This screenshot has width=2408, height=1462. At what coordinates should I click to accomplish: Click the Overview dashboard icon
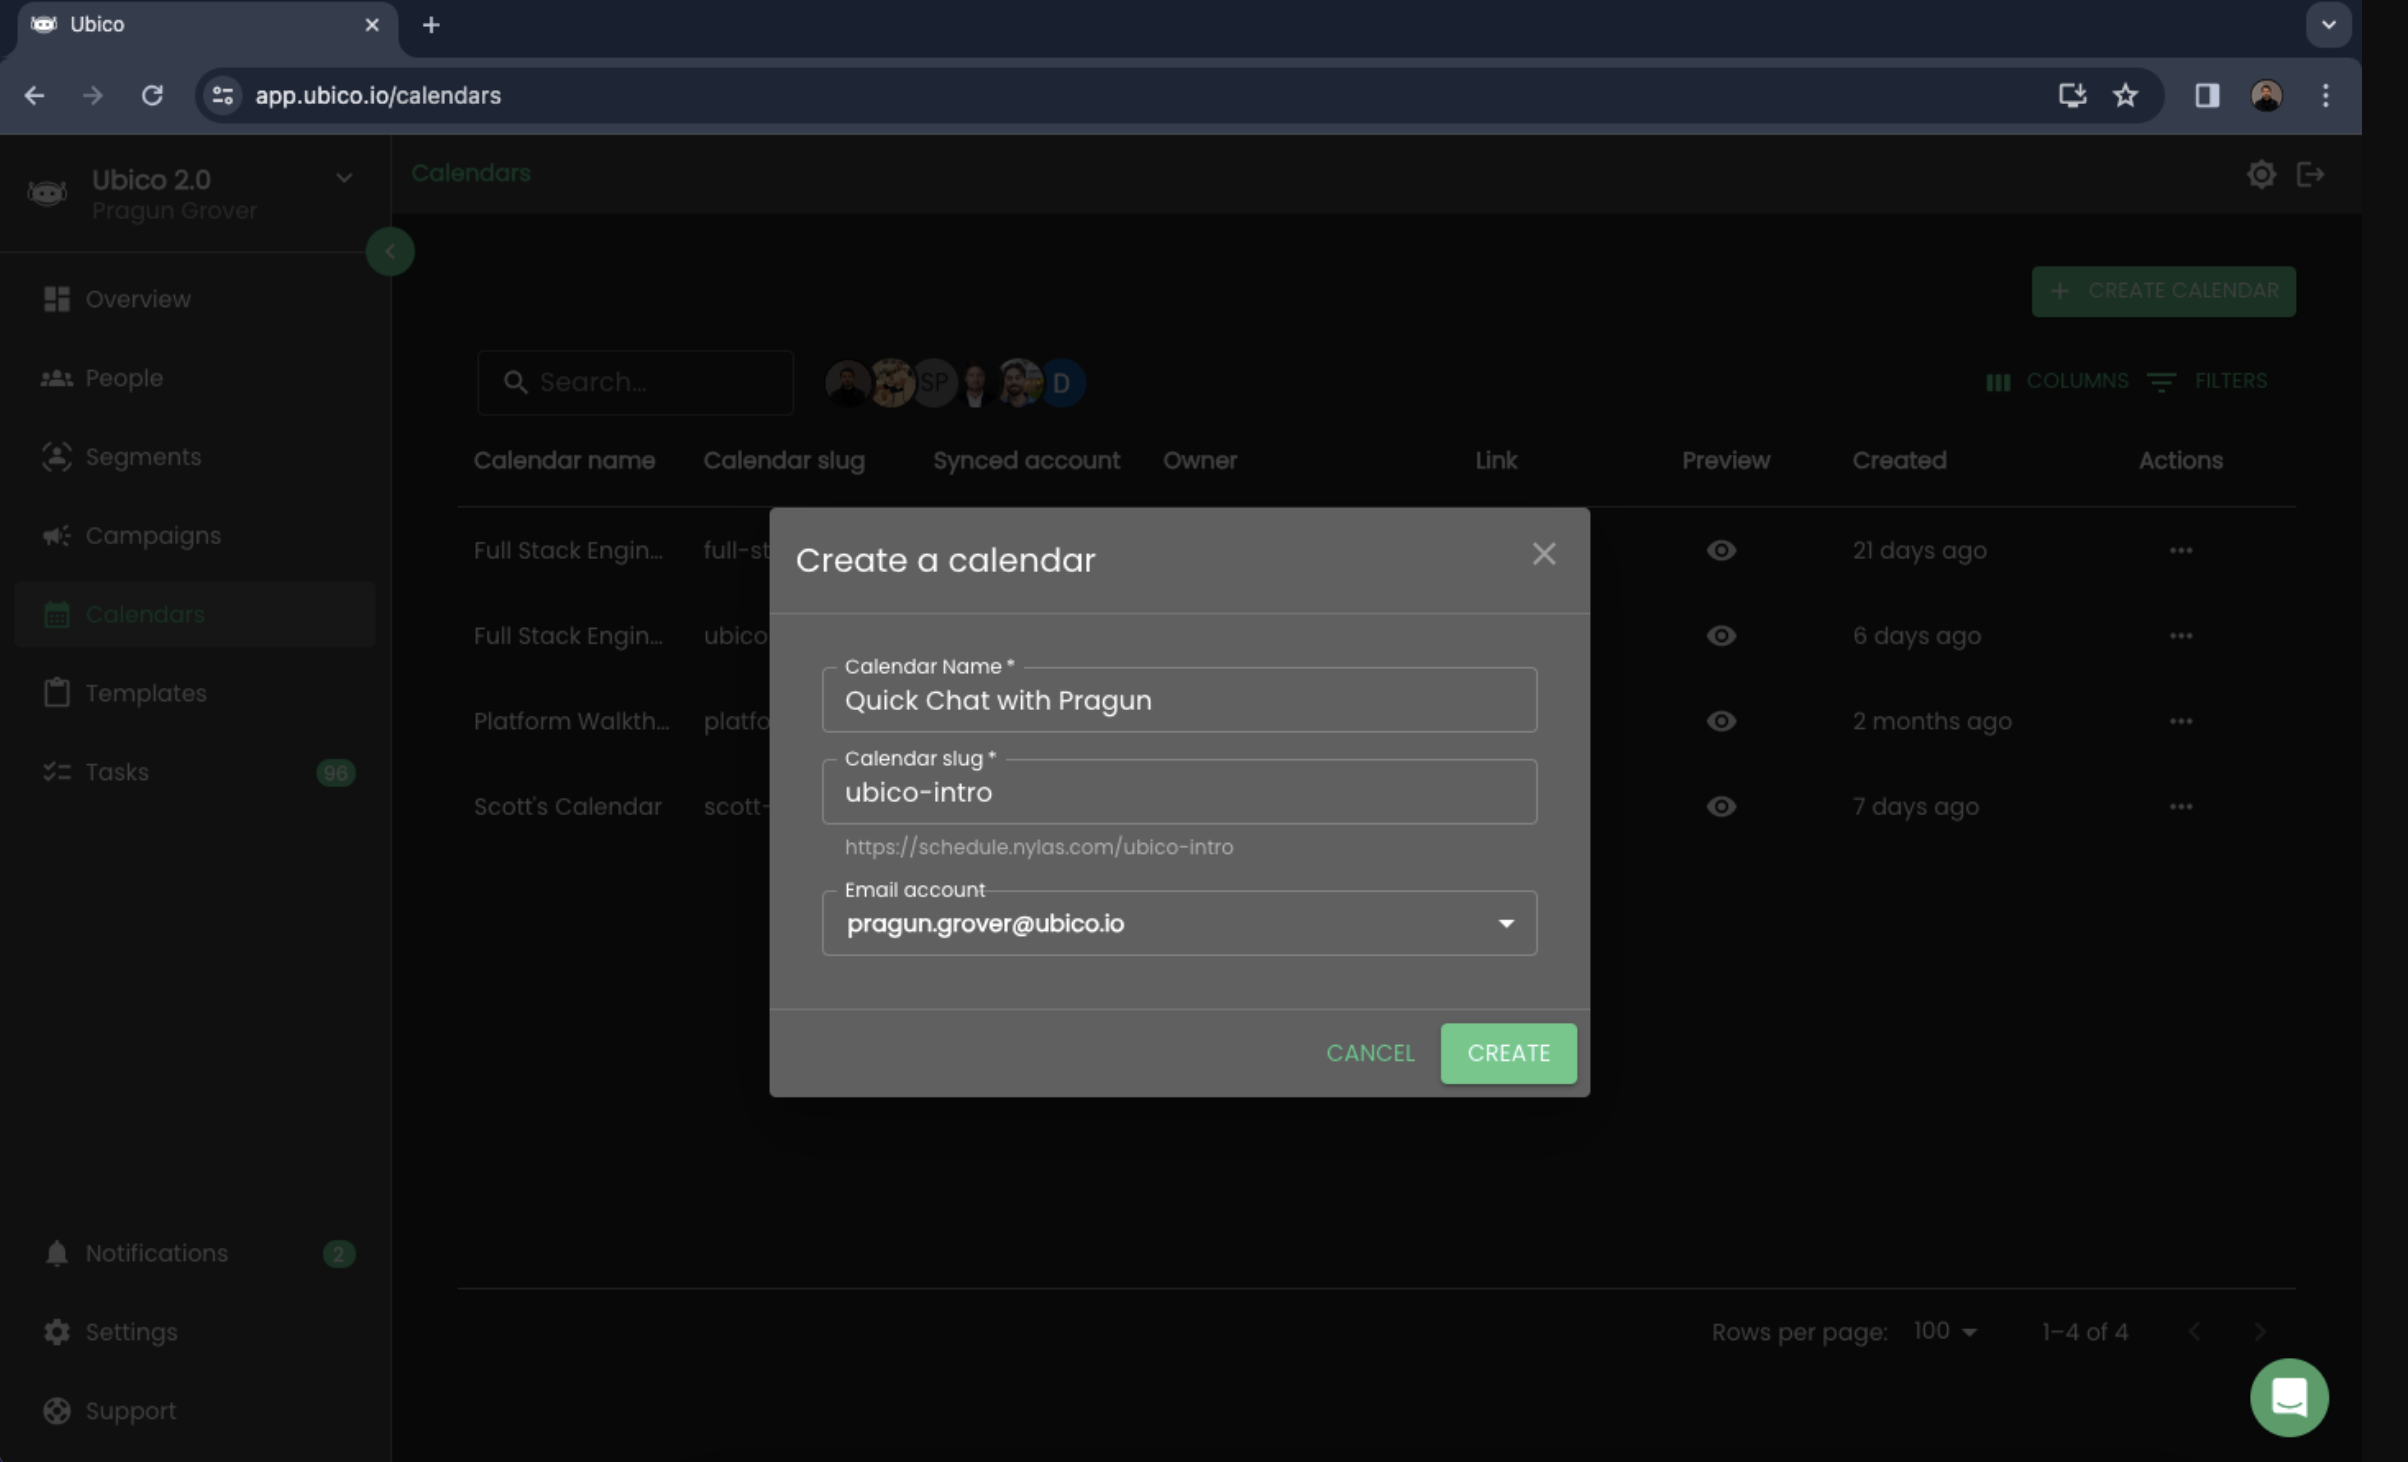[x=57, y=299]
